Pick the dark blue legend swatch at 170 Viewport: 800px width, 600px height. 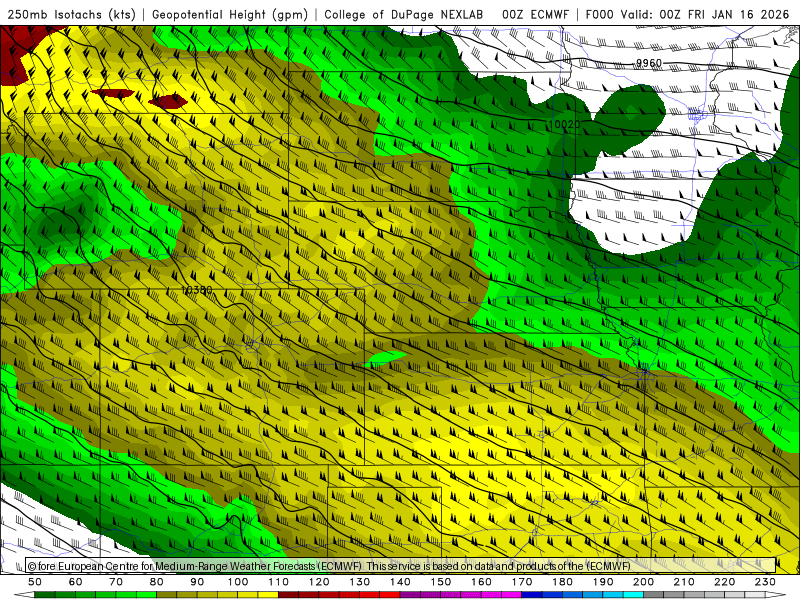532,595
